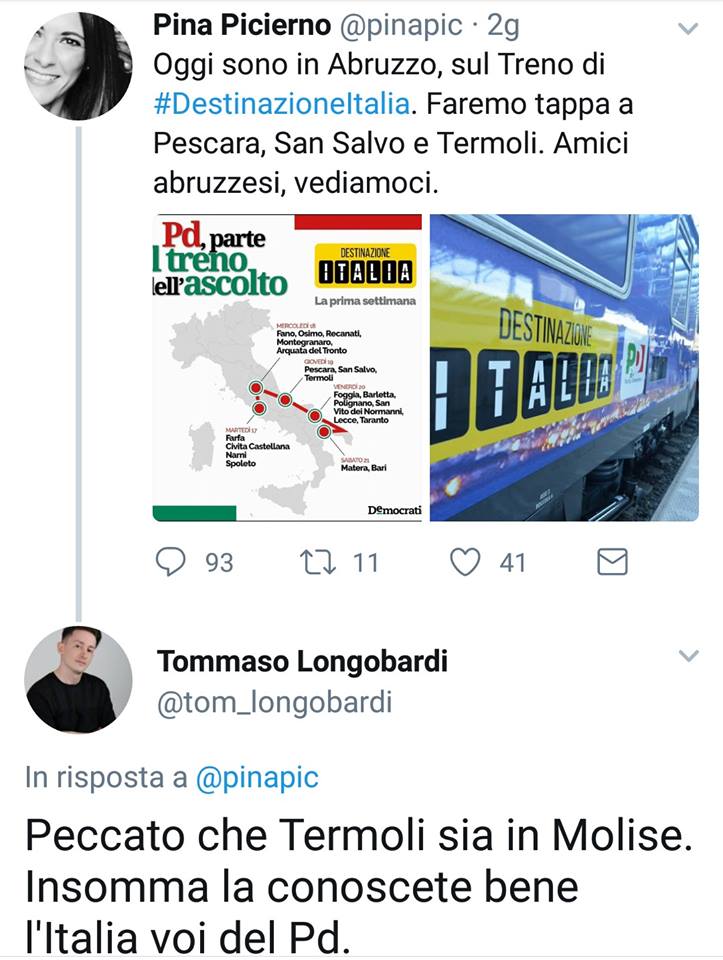Open the Destinazione Italia train photo
This screenshot has width=723, height=960.
point(564,367)
